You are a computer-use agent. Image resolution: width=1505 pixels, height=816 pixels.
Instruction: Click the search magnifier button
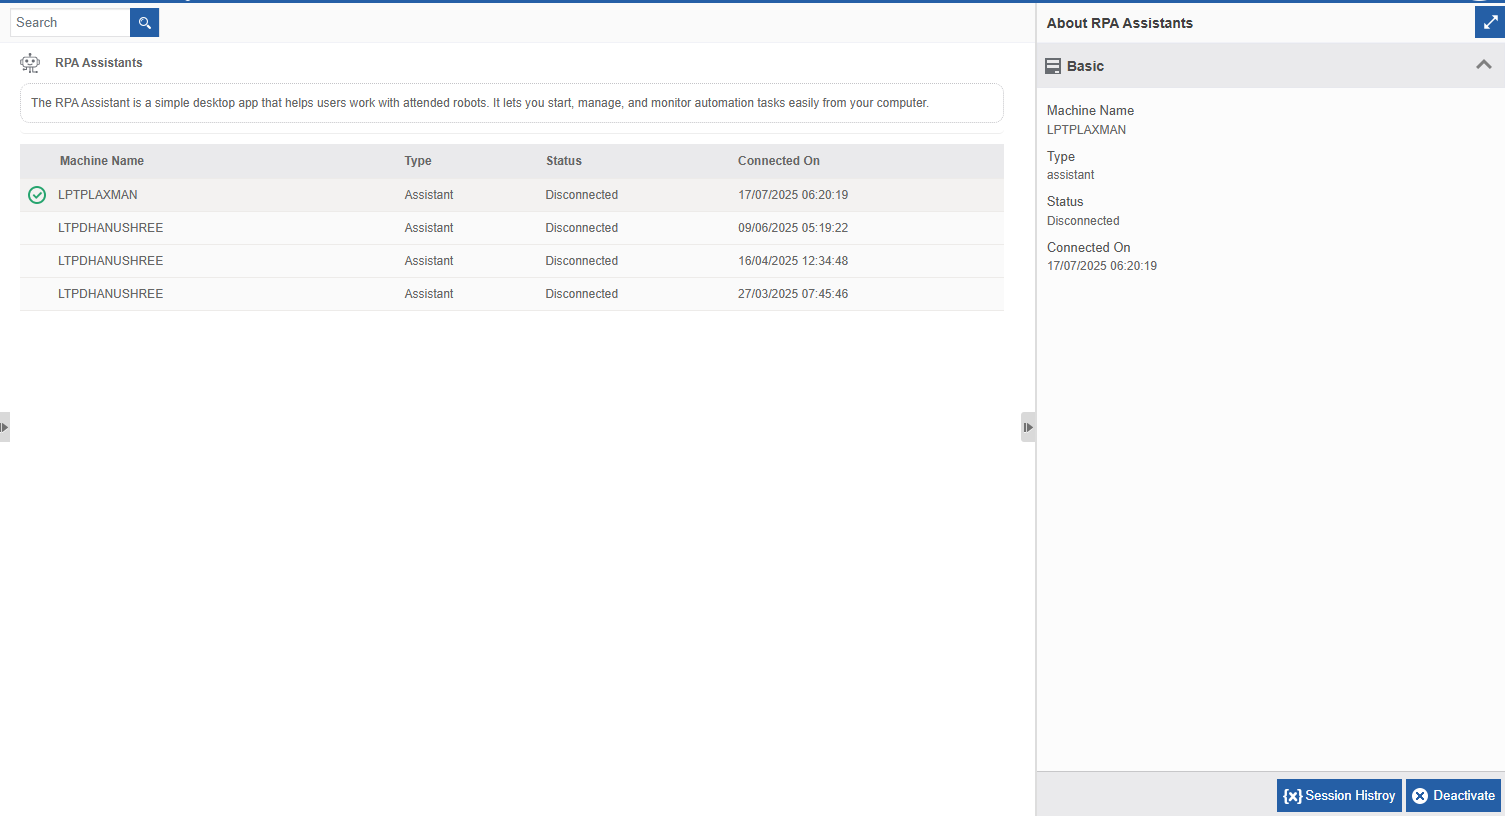(x=144, y=23)
